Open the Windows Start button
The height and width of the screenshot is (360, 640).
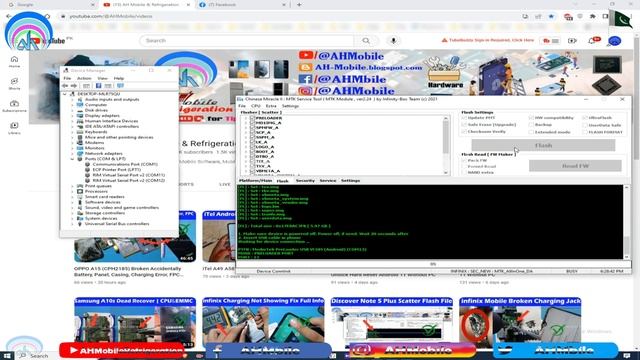[x=7, y=356]
